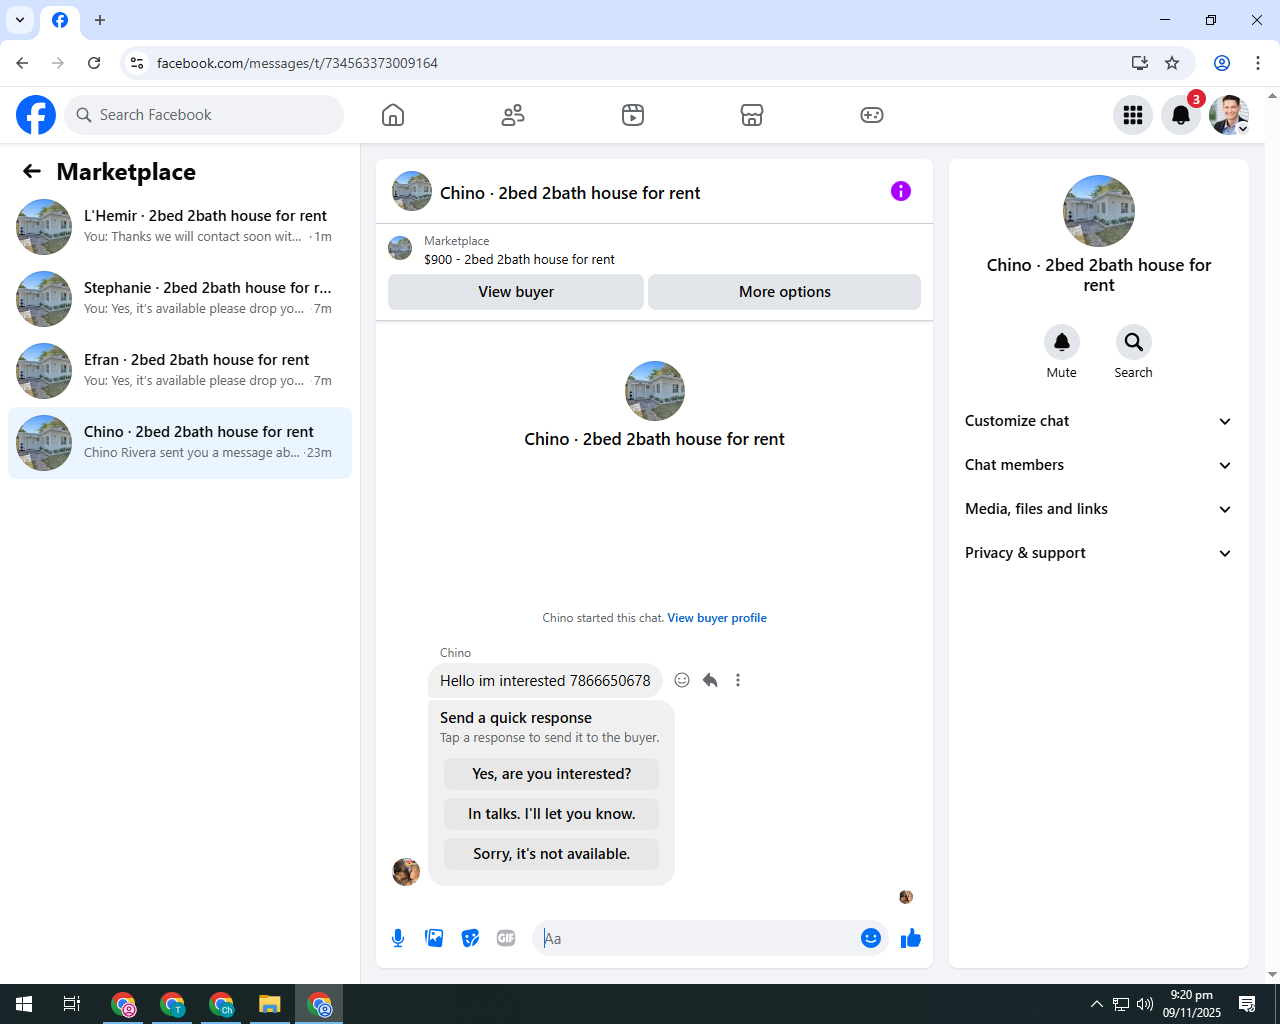Send a voice clip with microphone icon
Screen dimensions: 1280x1024
(x=398, y=938)
